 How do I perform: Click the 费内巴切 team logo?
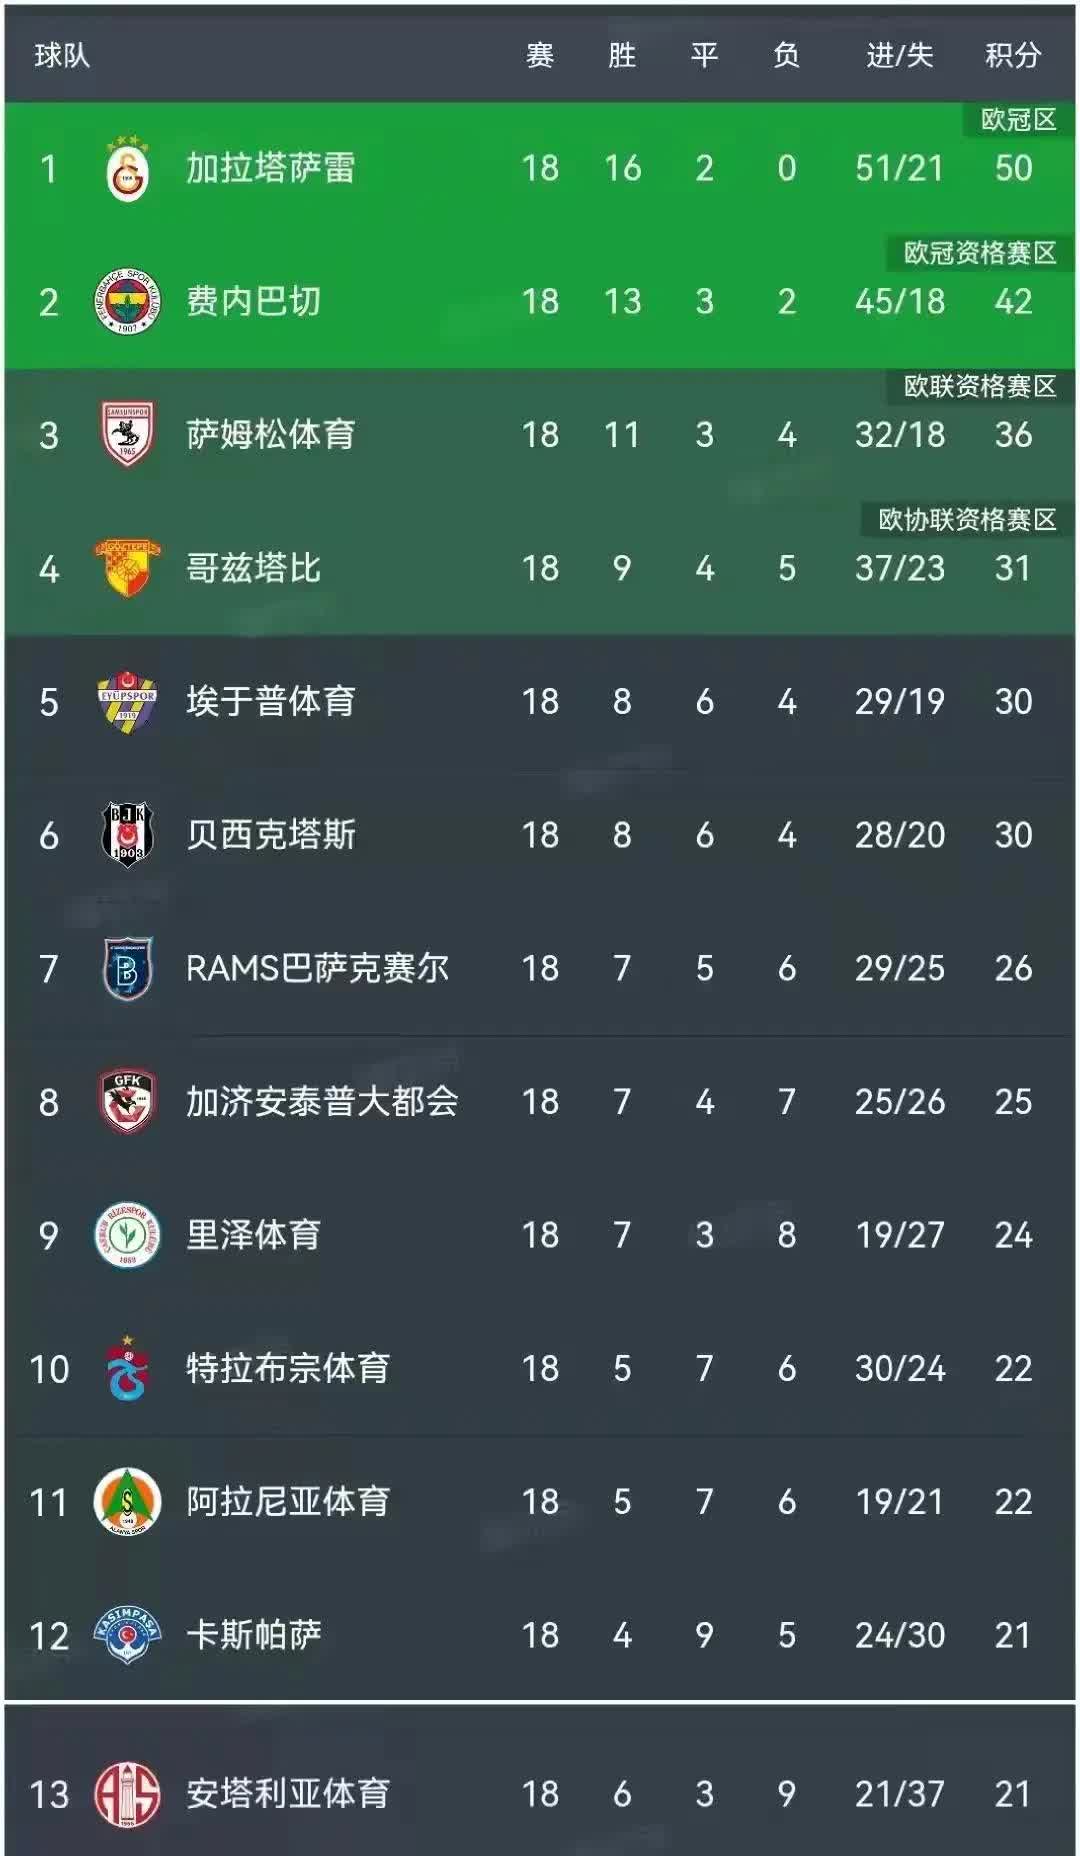pyautogui.click(x=125, y=301)
